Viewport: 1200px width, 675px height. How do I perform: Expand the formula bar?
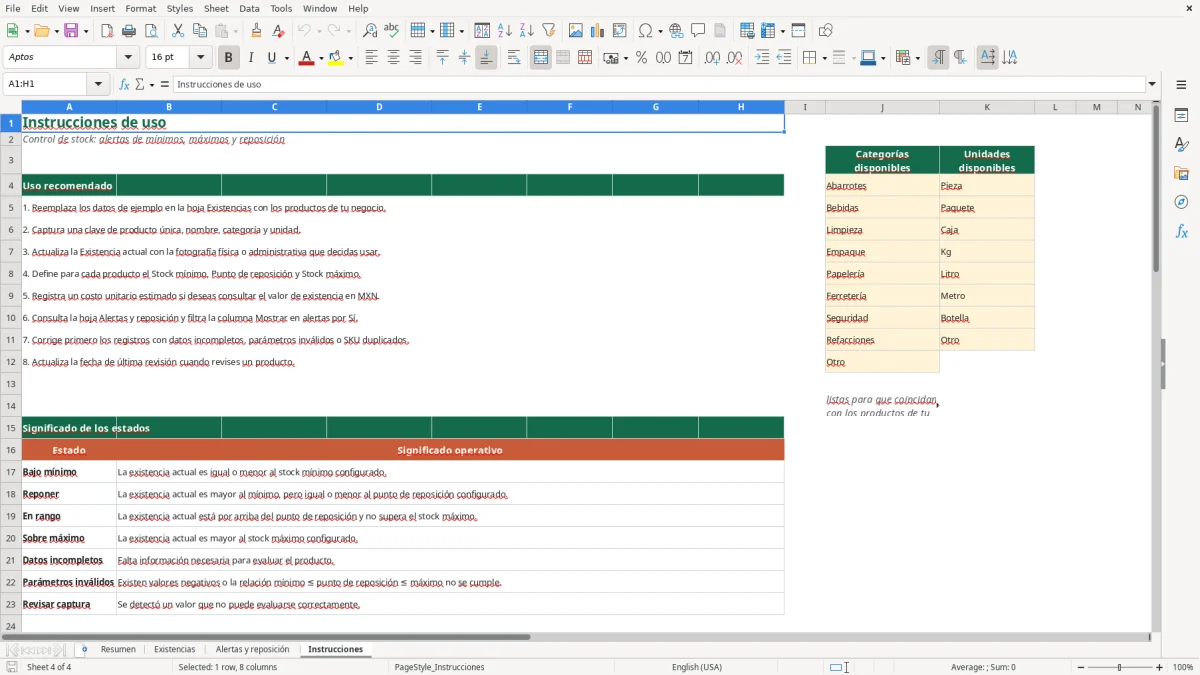(1152, 84)
